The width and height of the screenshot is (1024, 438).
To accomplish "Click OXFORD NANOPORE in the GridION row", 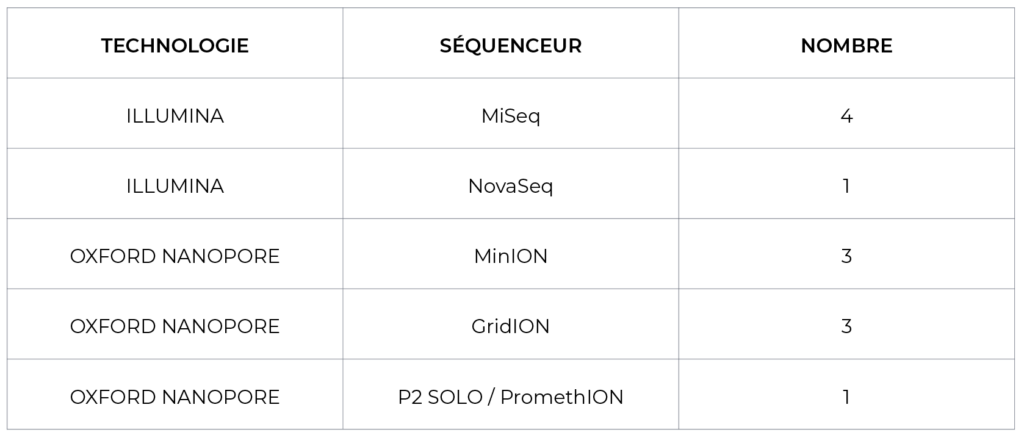I will 175,327.
